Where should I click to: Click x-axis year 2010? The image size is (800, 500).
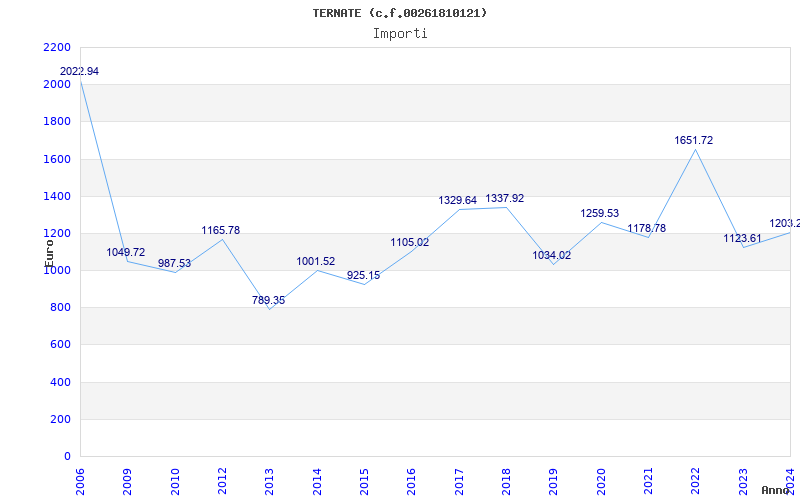tap(175, 482)
